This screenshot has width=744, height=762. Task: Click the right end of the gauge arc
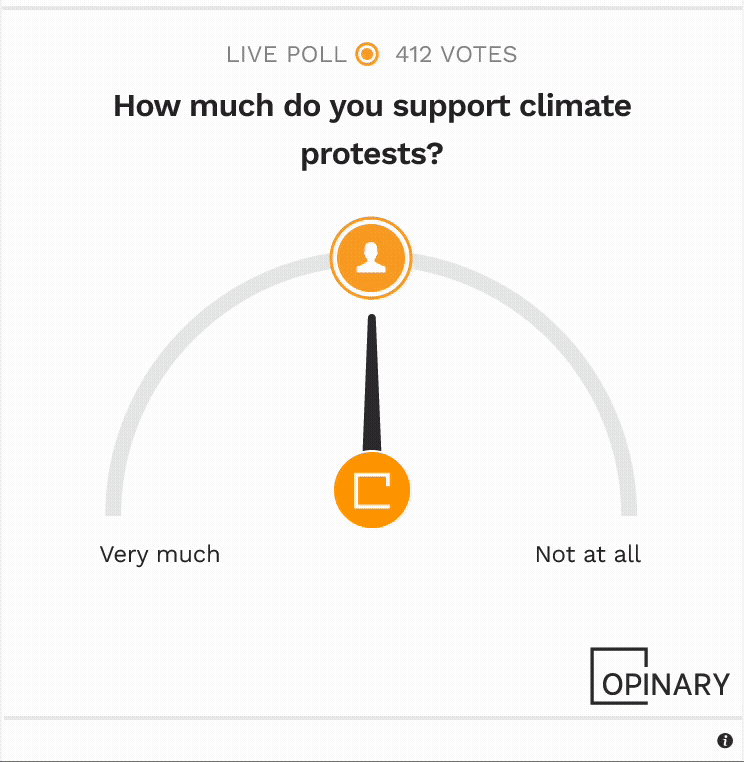(x=629, y=505)
